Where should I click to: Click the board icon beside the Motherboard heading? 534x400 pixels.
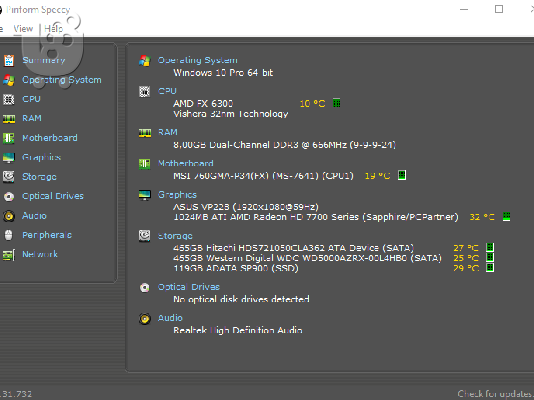[x=145, y=164]
